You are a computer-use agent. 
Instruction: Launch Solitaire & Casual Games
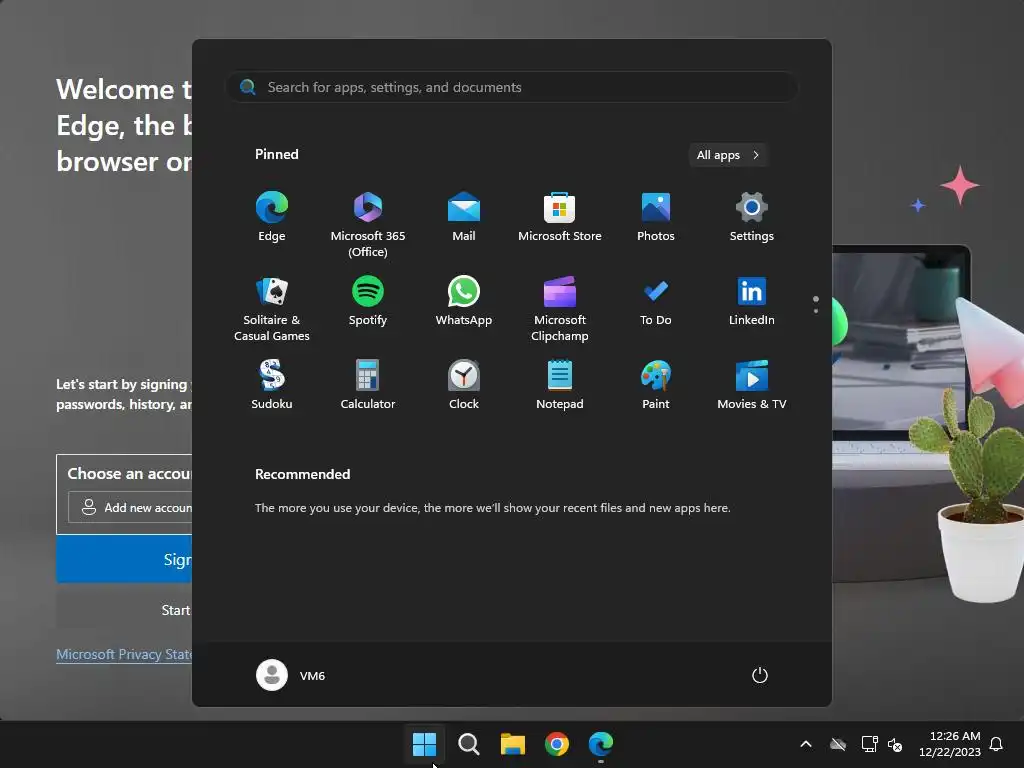[x=272, y=308]
